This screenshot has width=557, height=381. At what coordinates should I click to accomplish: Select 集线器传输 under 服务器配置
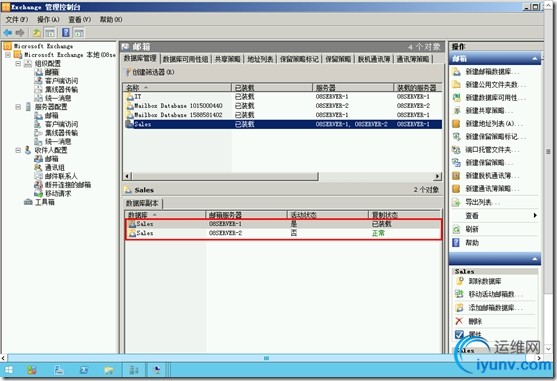pos(61,133)
